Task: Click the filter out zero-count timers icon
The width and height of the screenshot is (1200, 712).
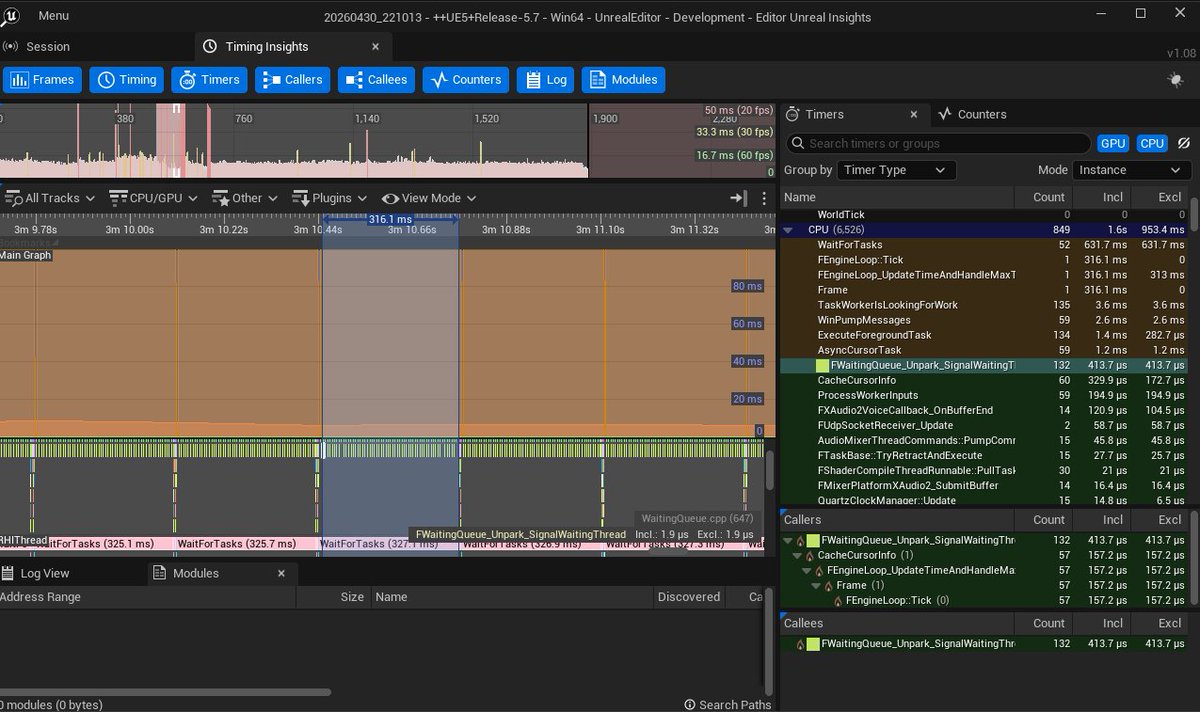Action: pyautogui.click(x=1184, y=143)
